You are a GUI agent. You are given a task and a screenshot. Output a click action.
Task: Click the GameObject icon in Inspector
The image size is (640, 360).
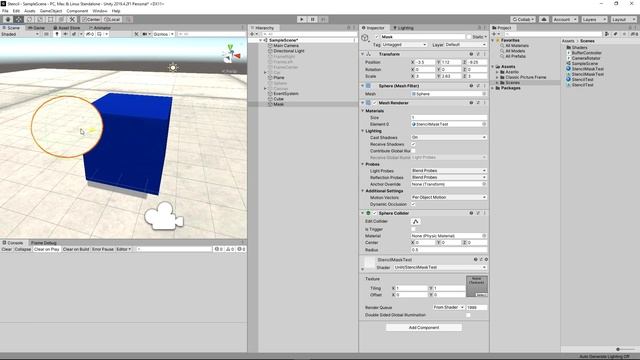tap(365, 38)
